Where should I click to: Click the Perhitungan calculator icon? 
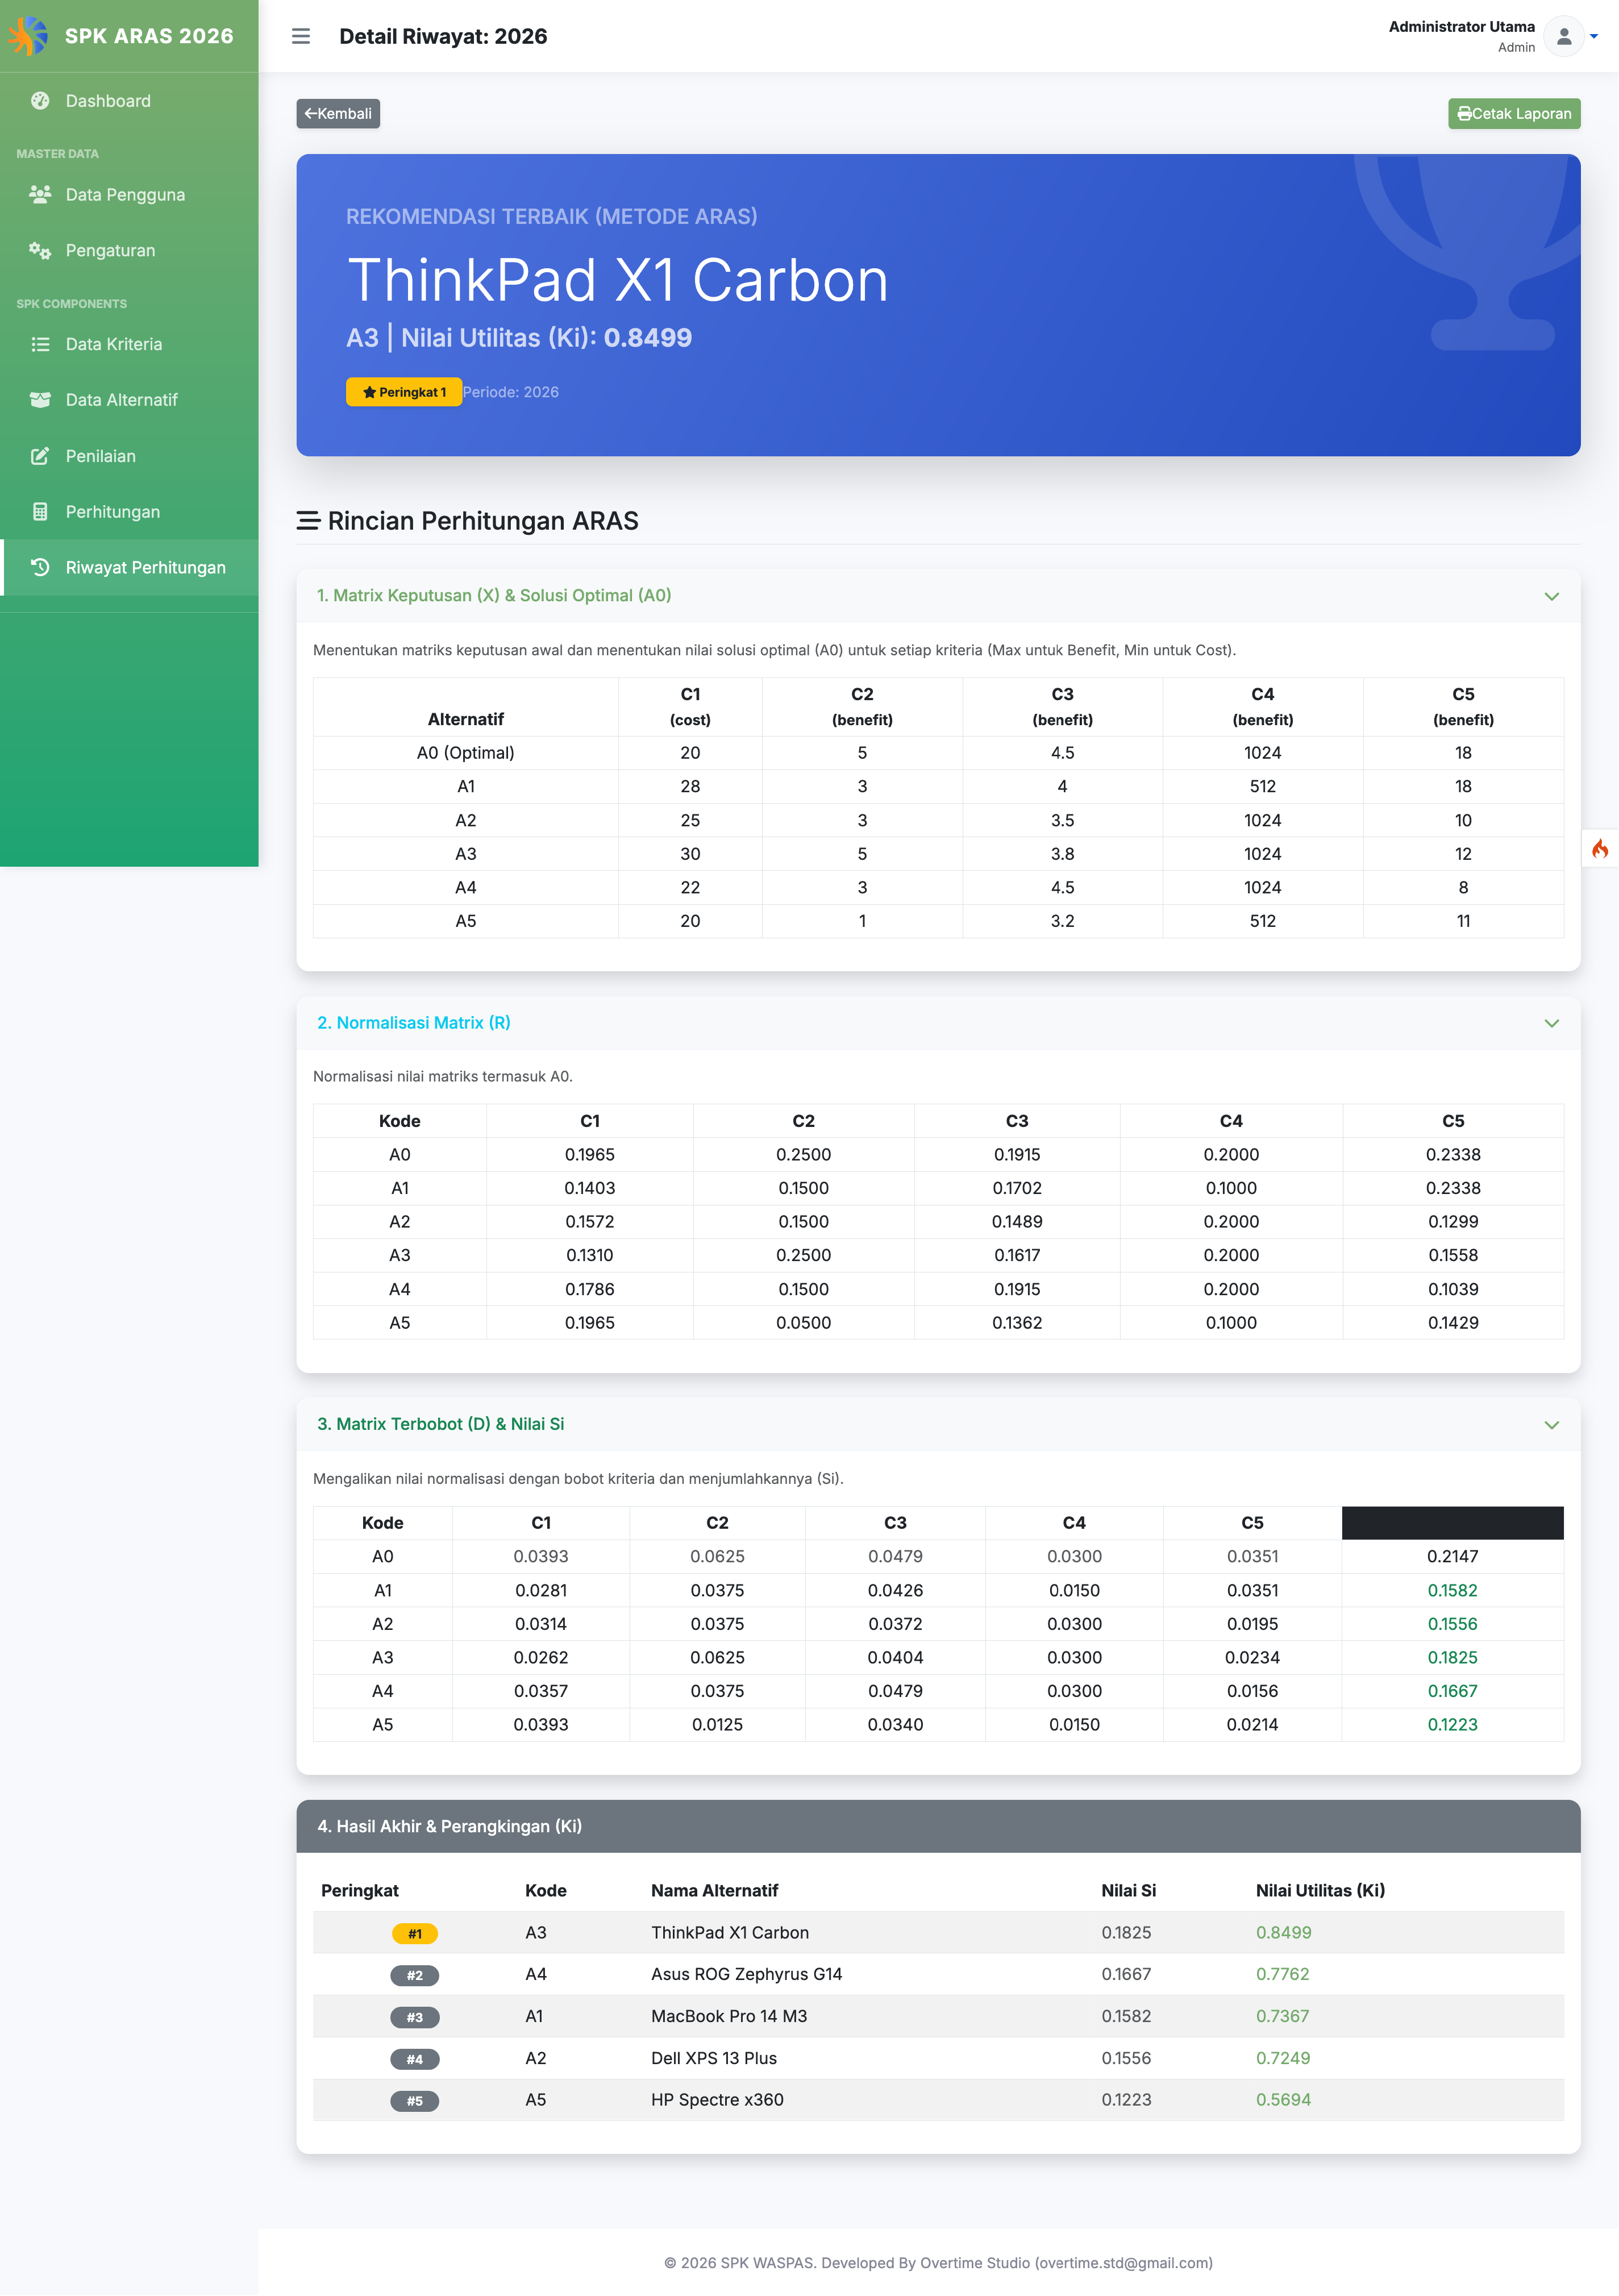pos(40,512)
